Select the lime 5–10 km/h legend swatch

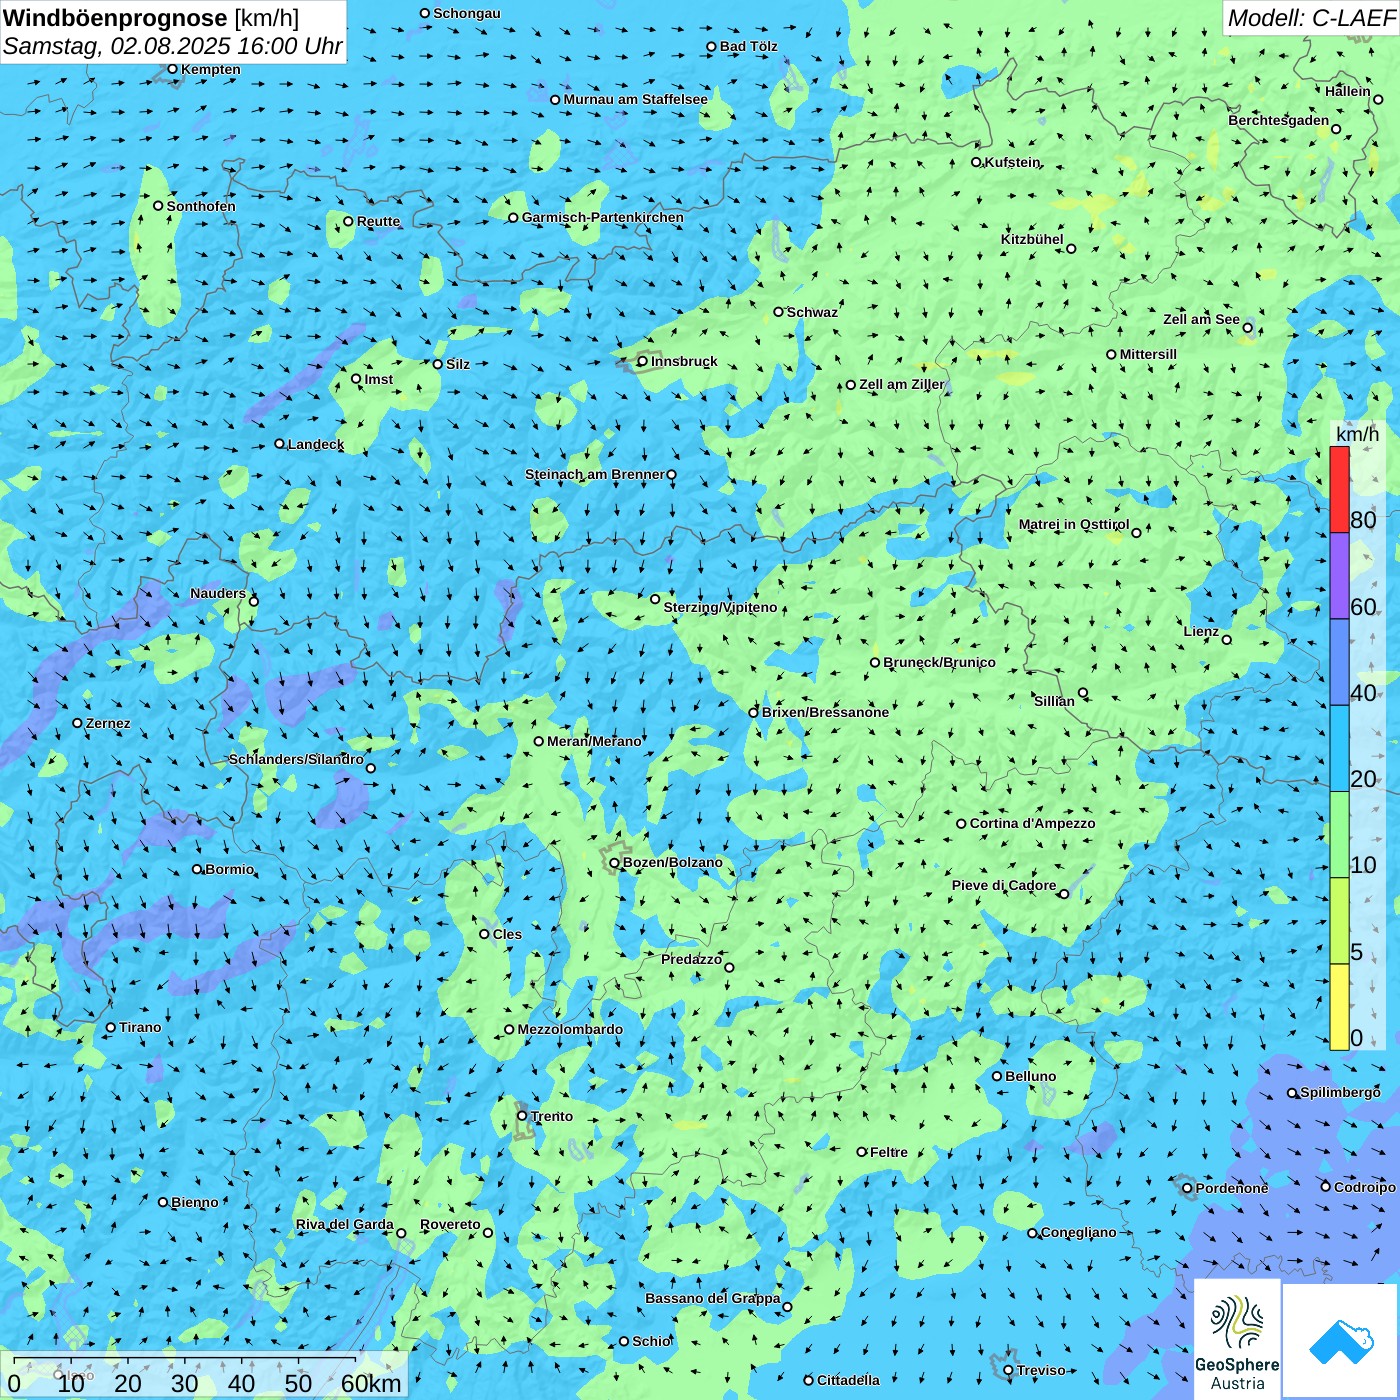(x=1339, y=921)
